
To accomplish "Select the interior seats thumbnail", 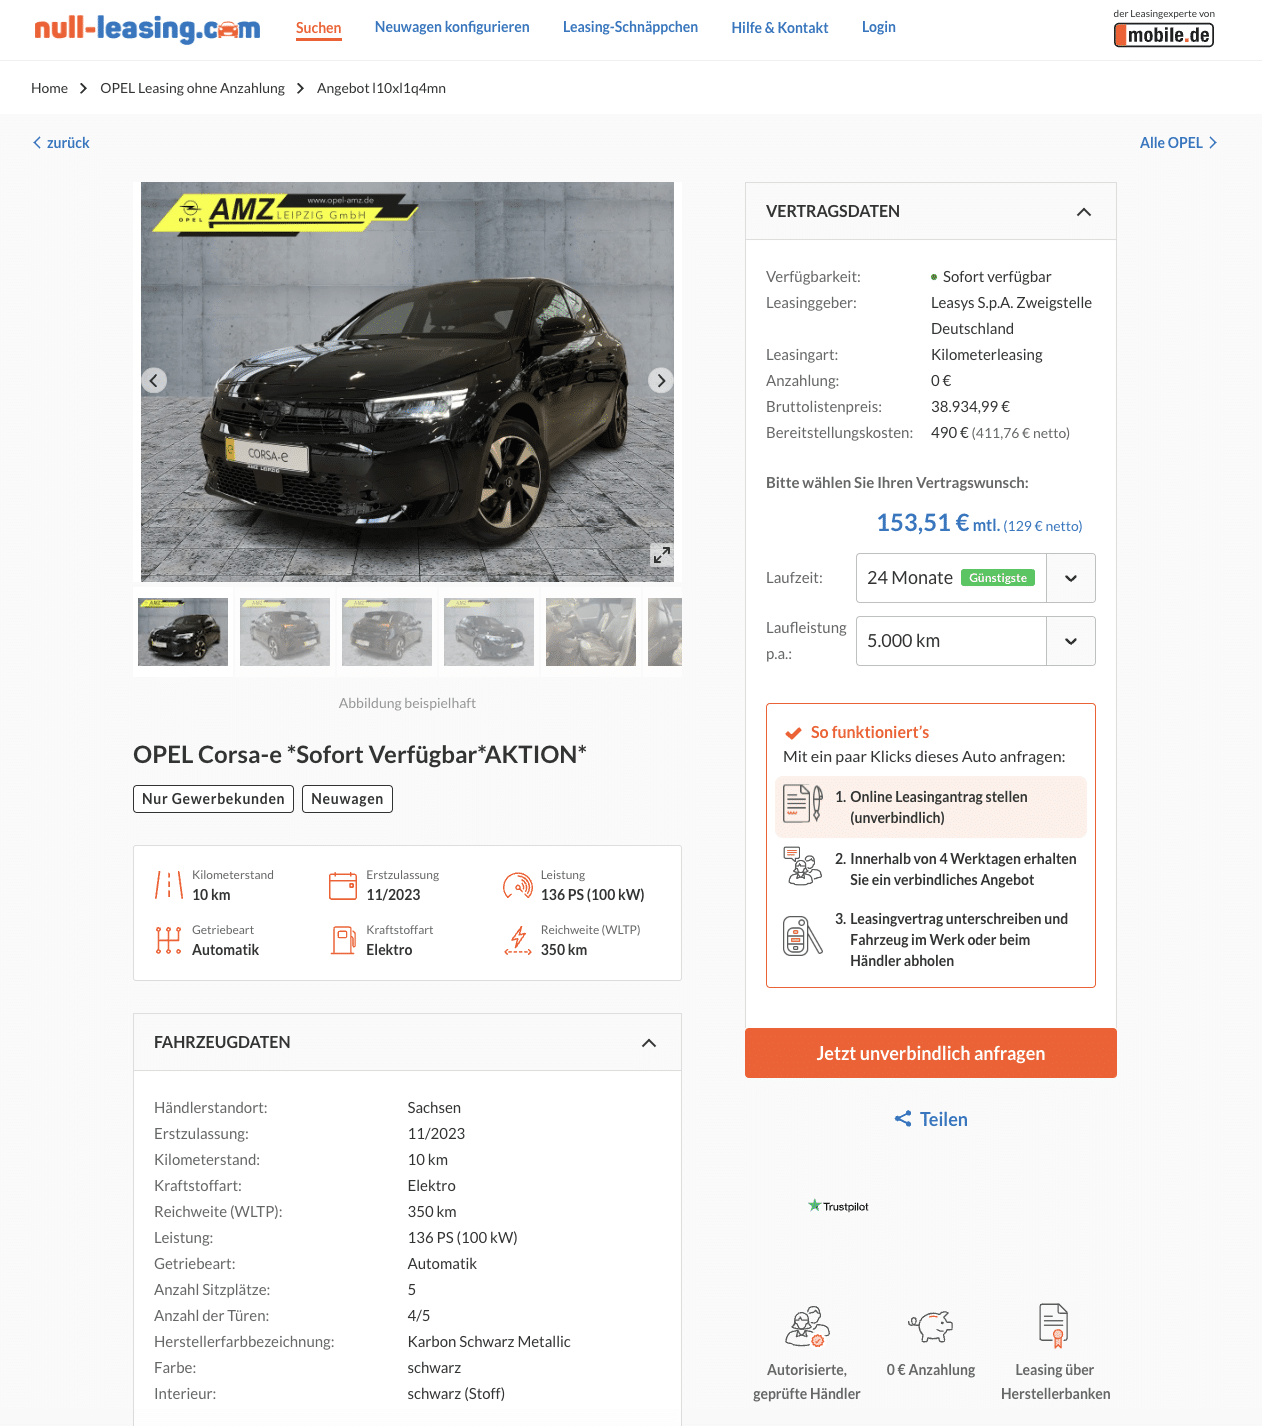I will (x=591, y=632).
